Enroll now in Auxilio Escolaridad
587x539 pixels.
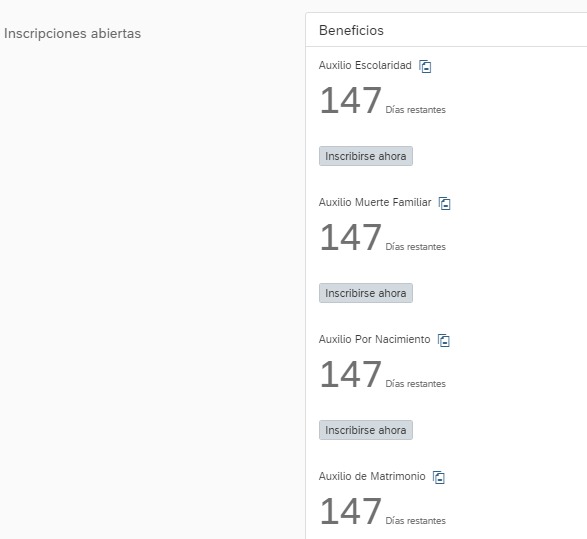pos(366,156)
